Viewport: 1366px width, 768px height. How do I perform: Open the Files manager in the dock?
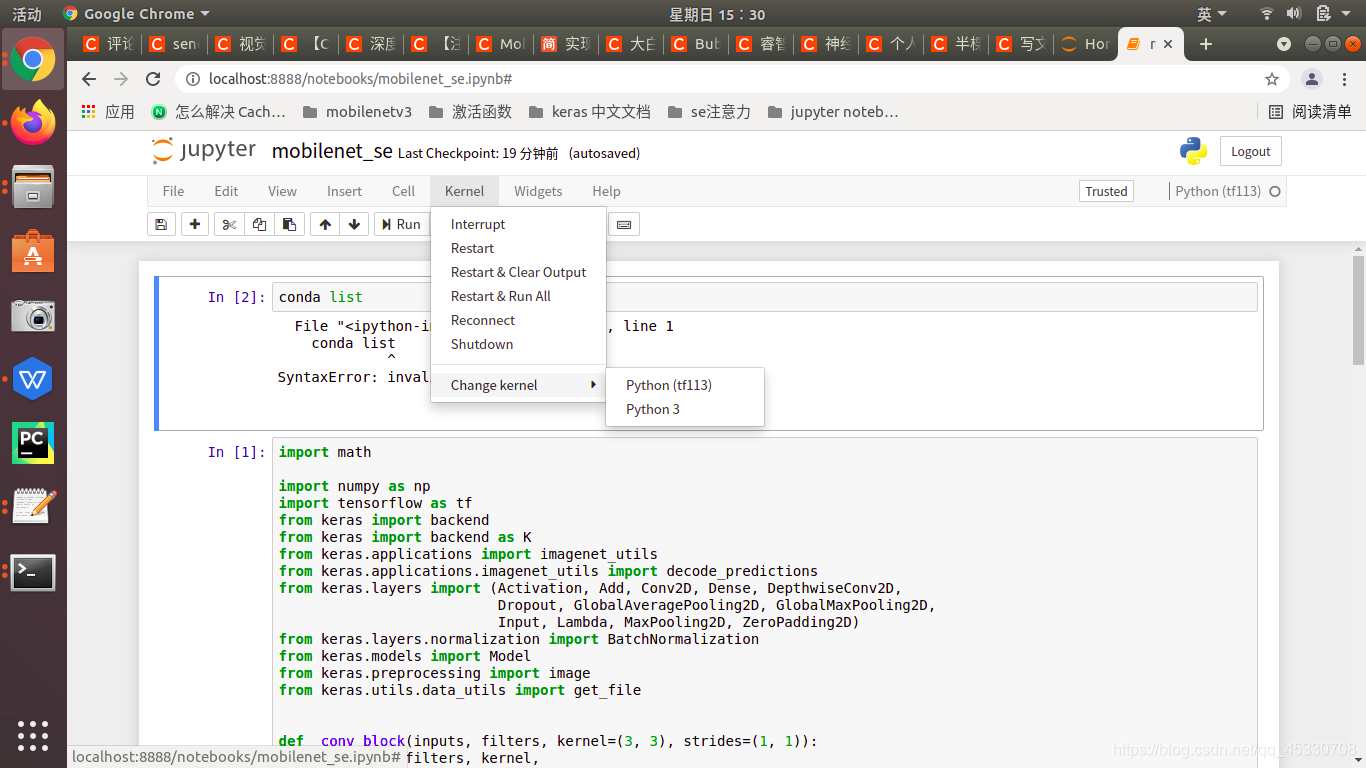point(33,188)
